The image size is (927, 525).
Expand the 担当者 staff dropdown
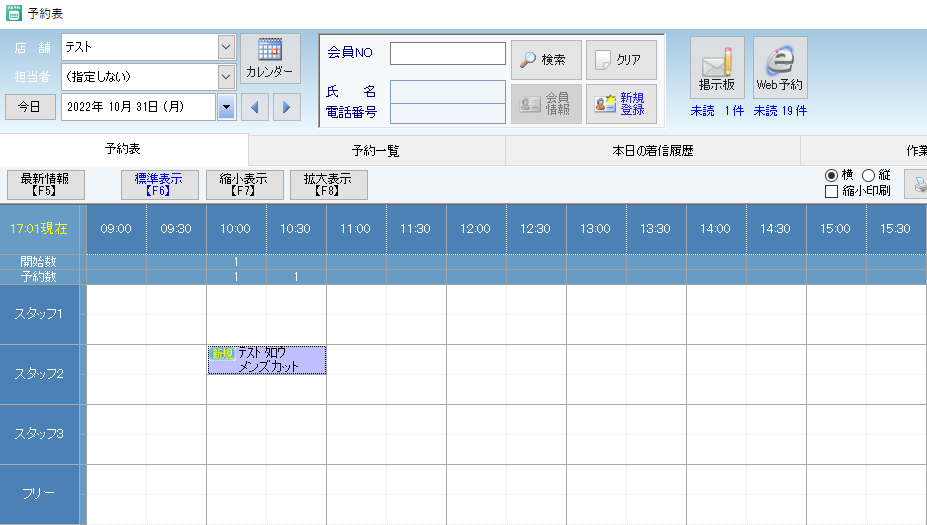click(225, 76)
